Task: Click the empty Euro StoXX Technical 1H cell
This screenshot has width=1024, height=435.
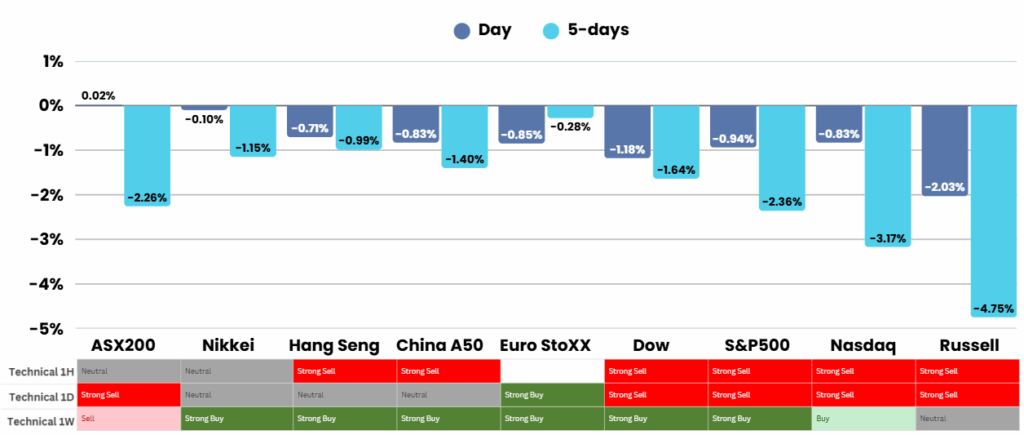Action: 549,372
